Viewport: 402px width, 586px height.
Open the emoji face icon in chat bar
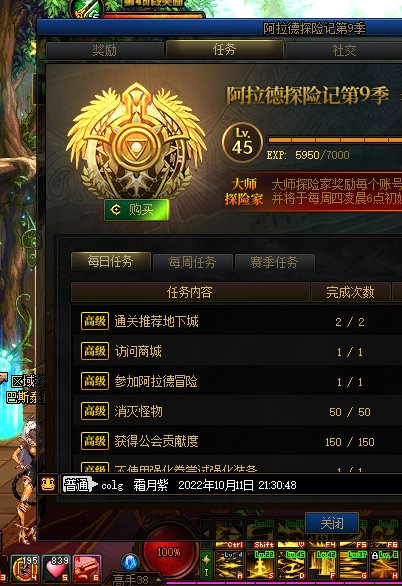click(x=48, y=485)
